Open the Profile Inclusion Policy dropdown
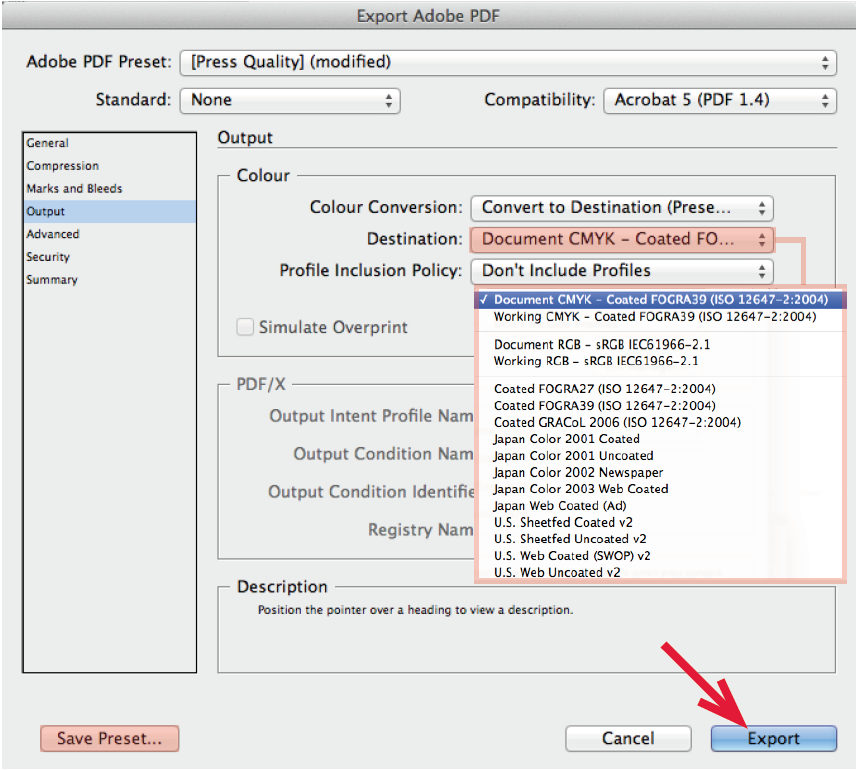 [x=622, y=271]
